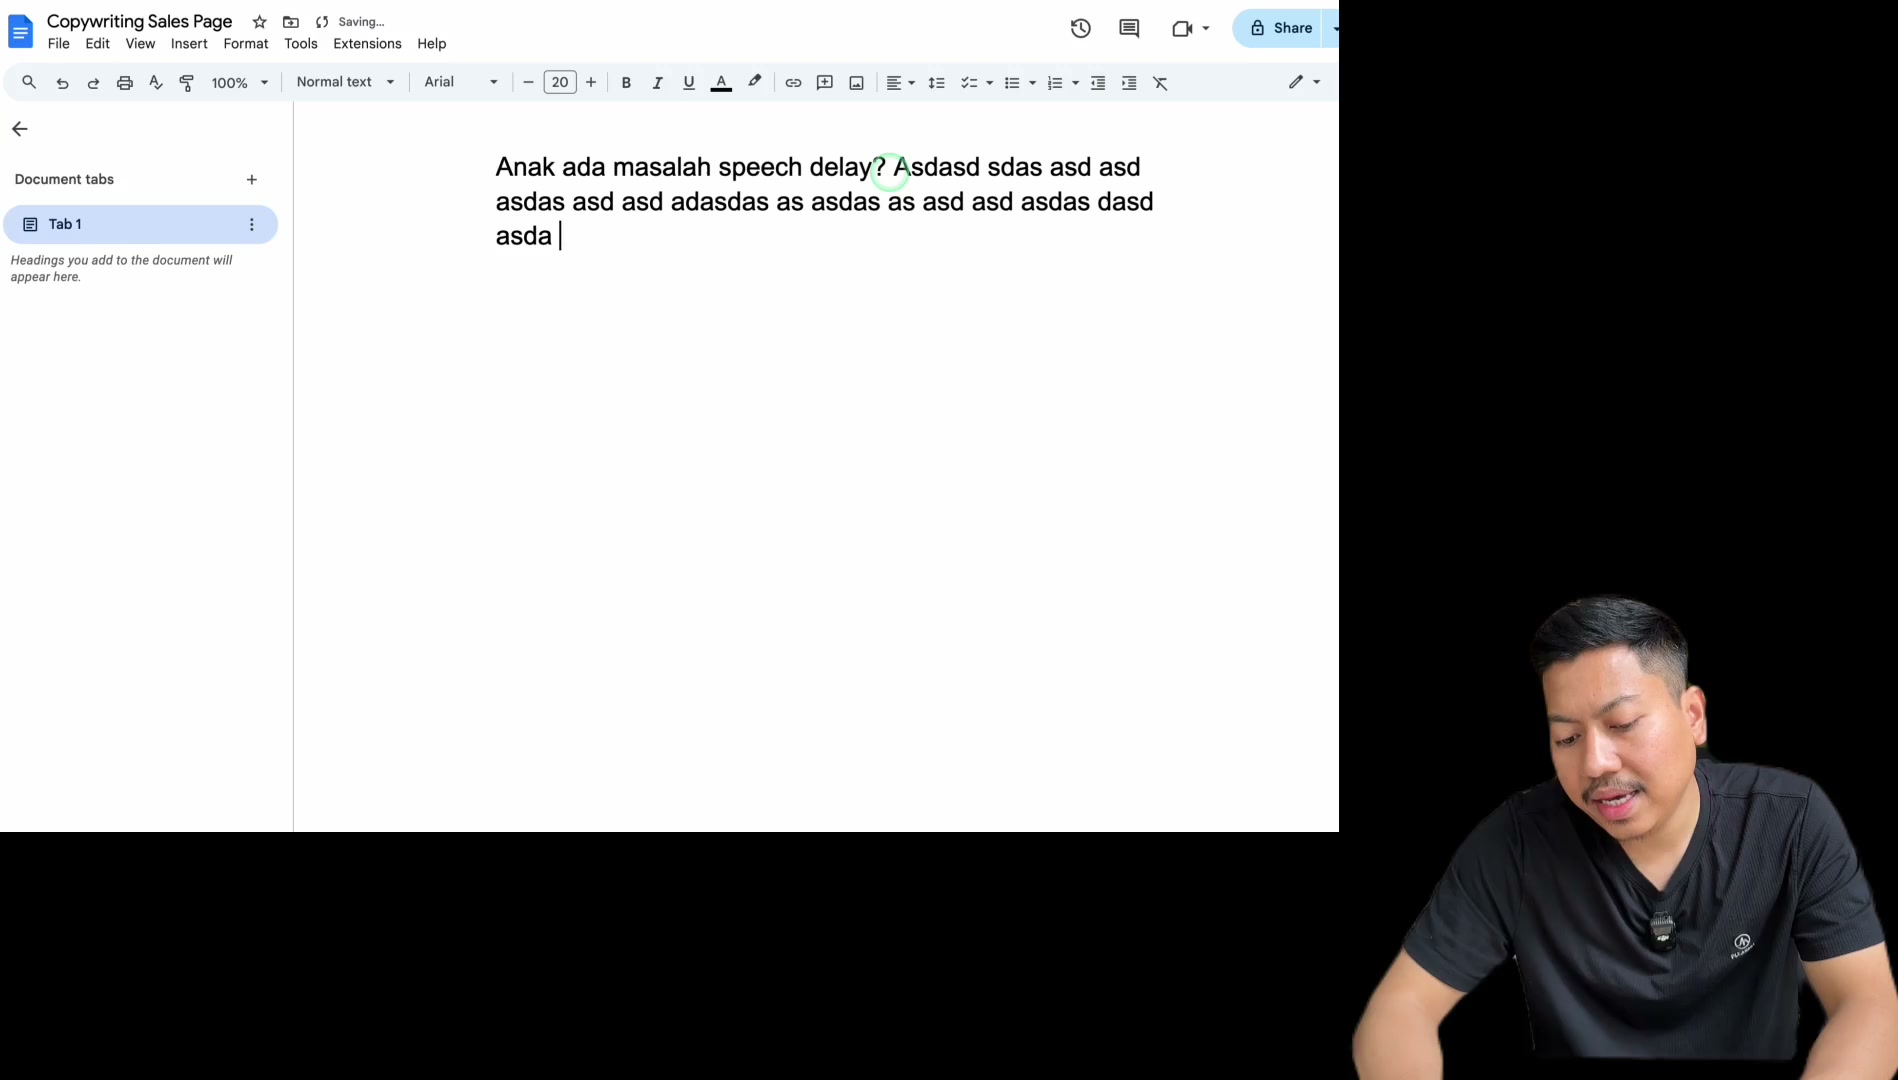Open comment history panel
The height and width of the screenshot is (1080, 1898).
point(1129,29)
